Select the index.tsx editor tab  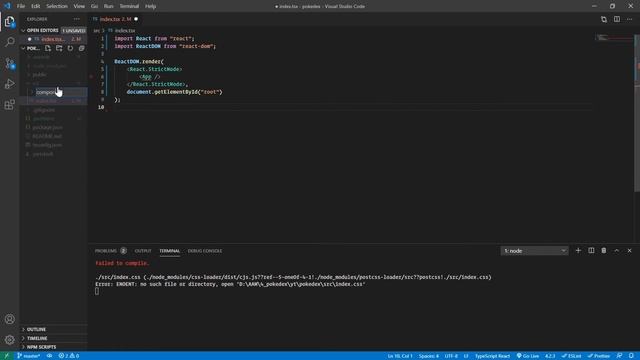[115, 19]
